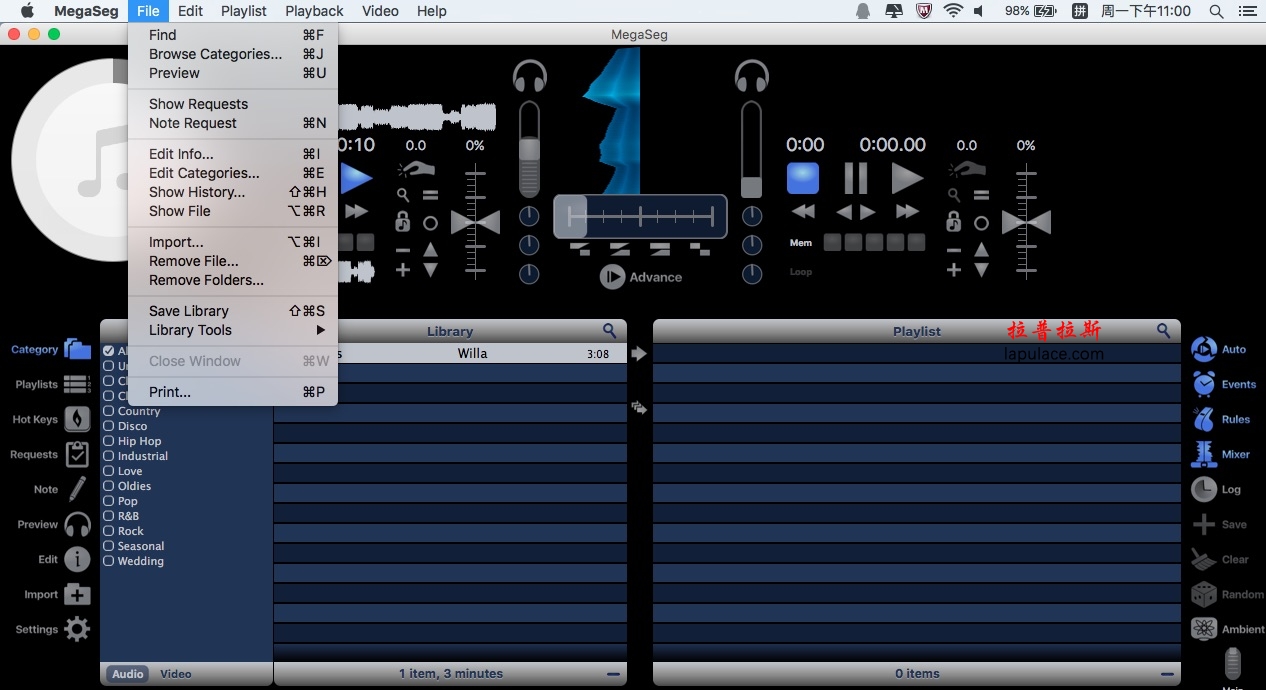
Task: Click the right deck volume fader
Action: [x=751, y=187]
